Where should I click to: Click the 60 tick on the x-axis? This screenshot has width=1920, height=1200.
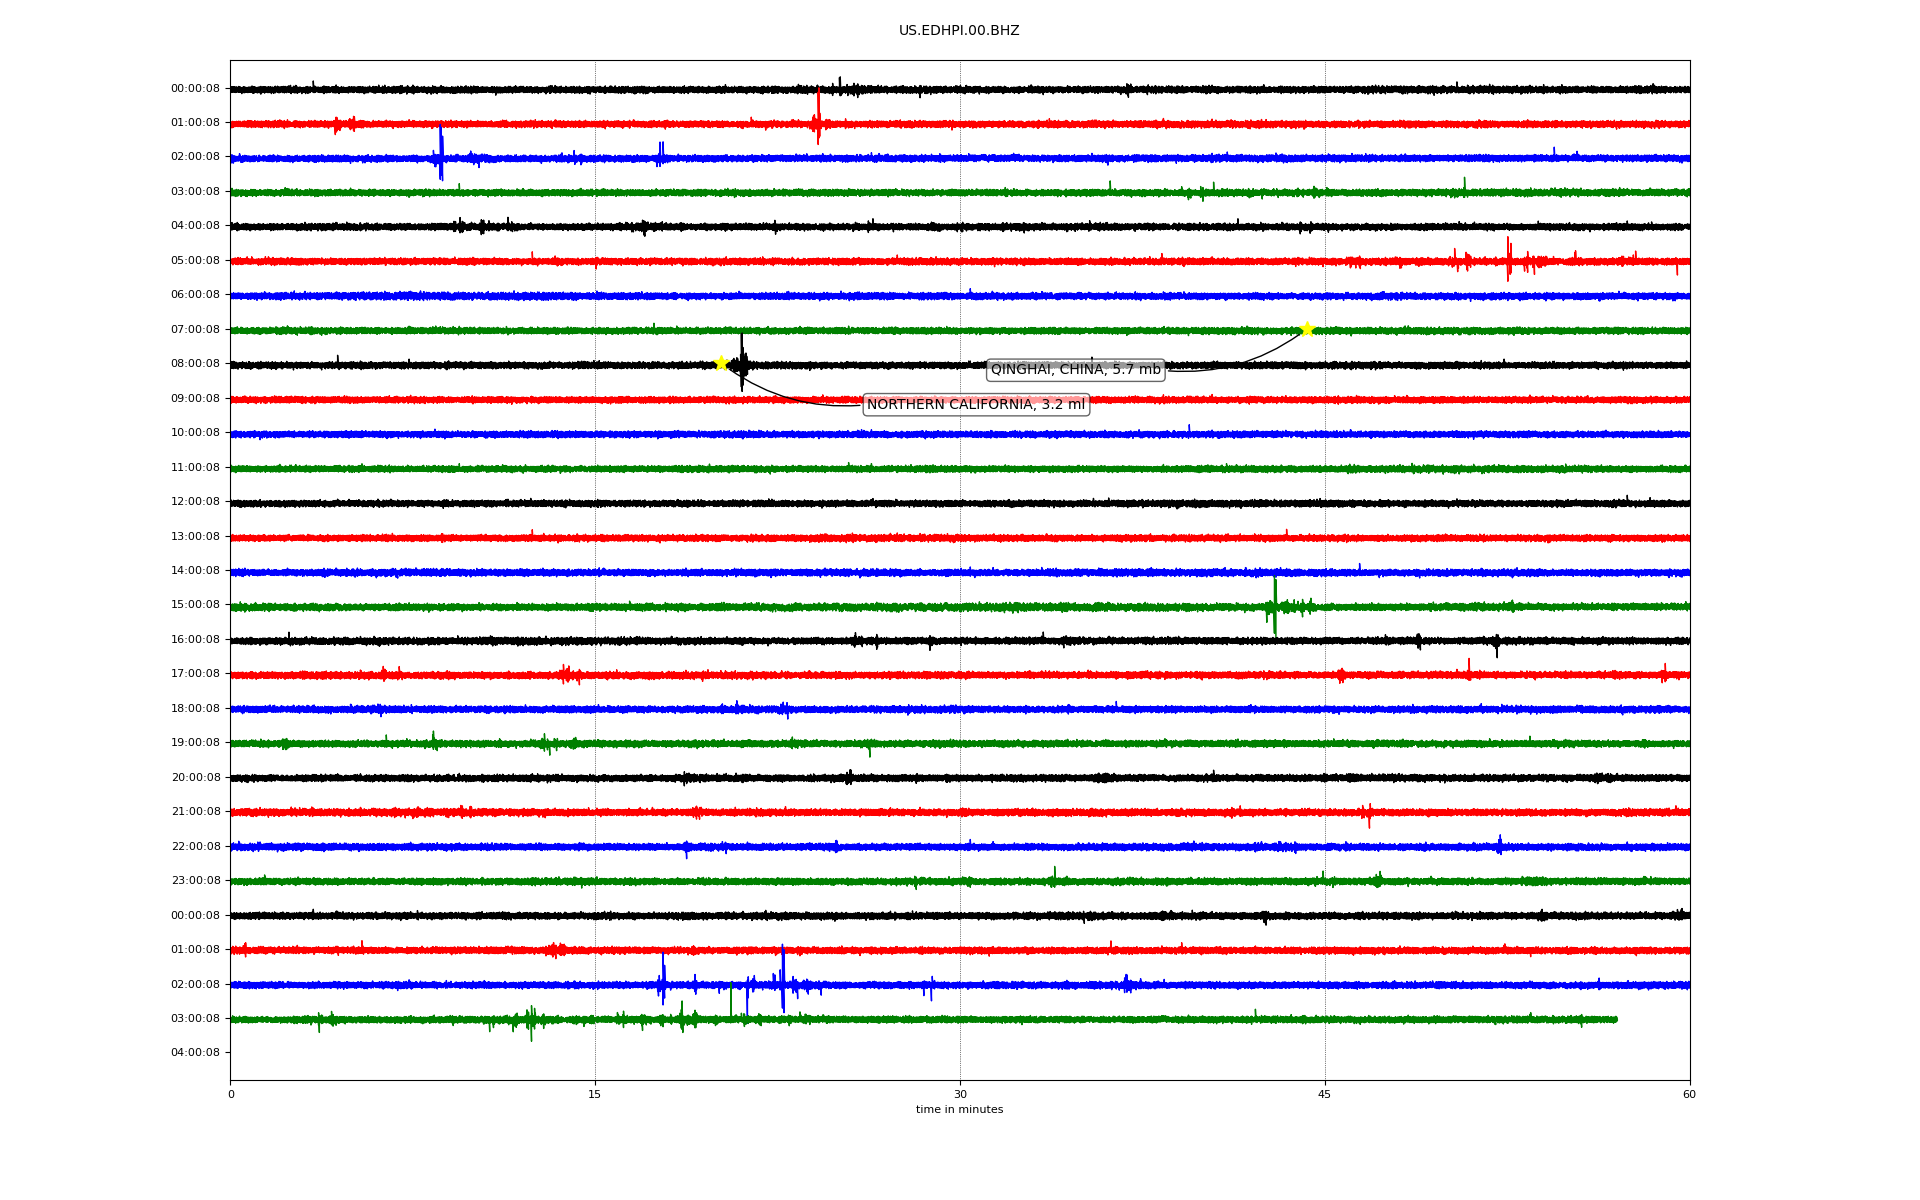pos(1689,1094)
